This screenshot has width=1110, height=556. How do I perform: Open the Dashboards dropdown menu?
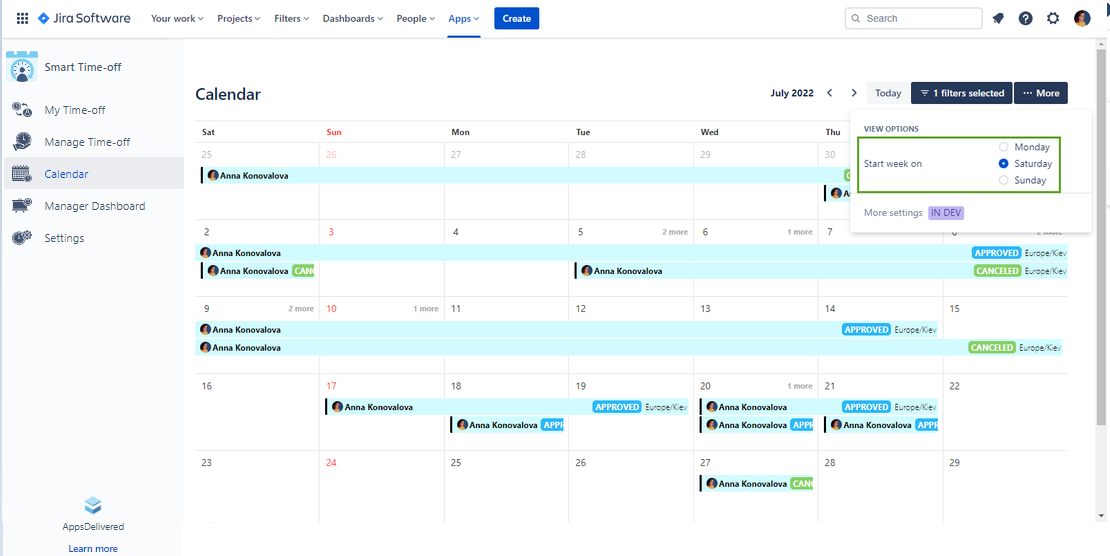pyautogui.click(x=353, y=18)
